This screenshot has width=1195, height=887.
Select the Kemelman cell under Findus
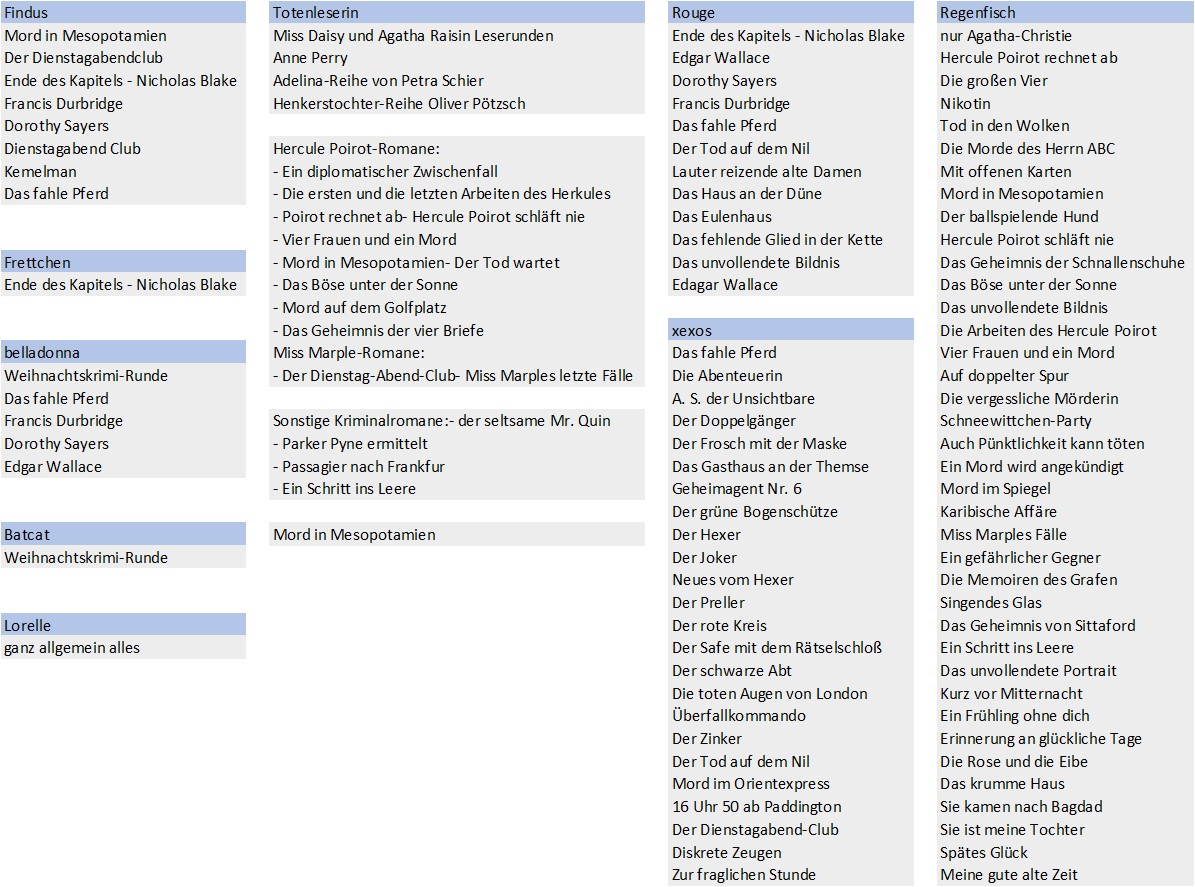pyautogui.click(x=41, y=171)
